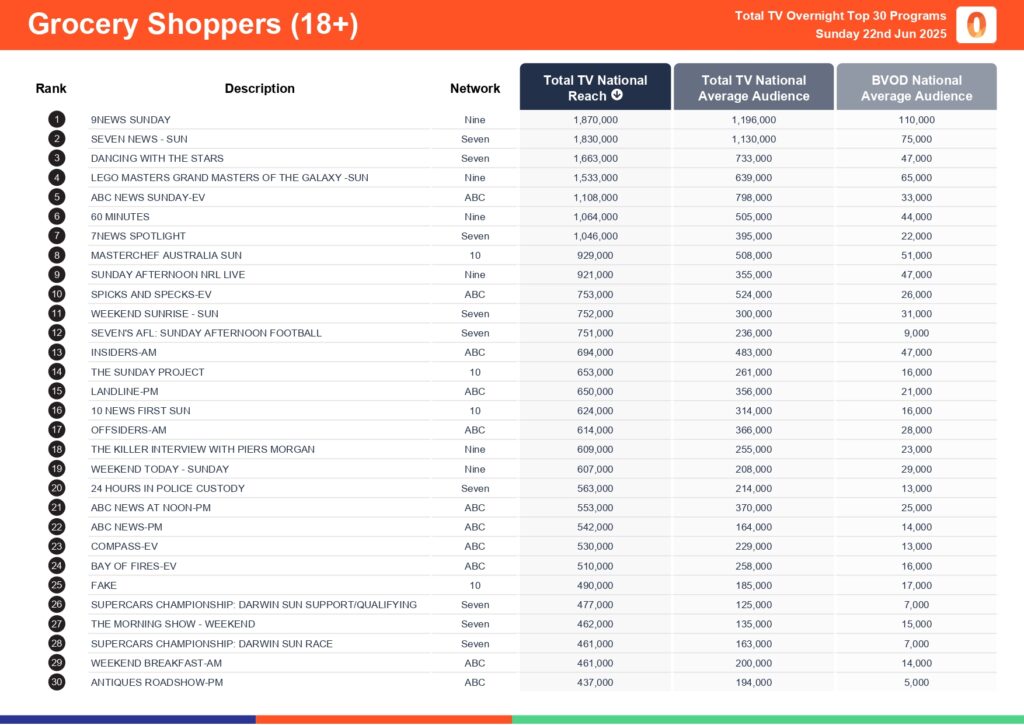Click the Network column heading

(475, 88)
